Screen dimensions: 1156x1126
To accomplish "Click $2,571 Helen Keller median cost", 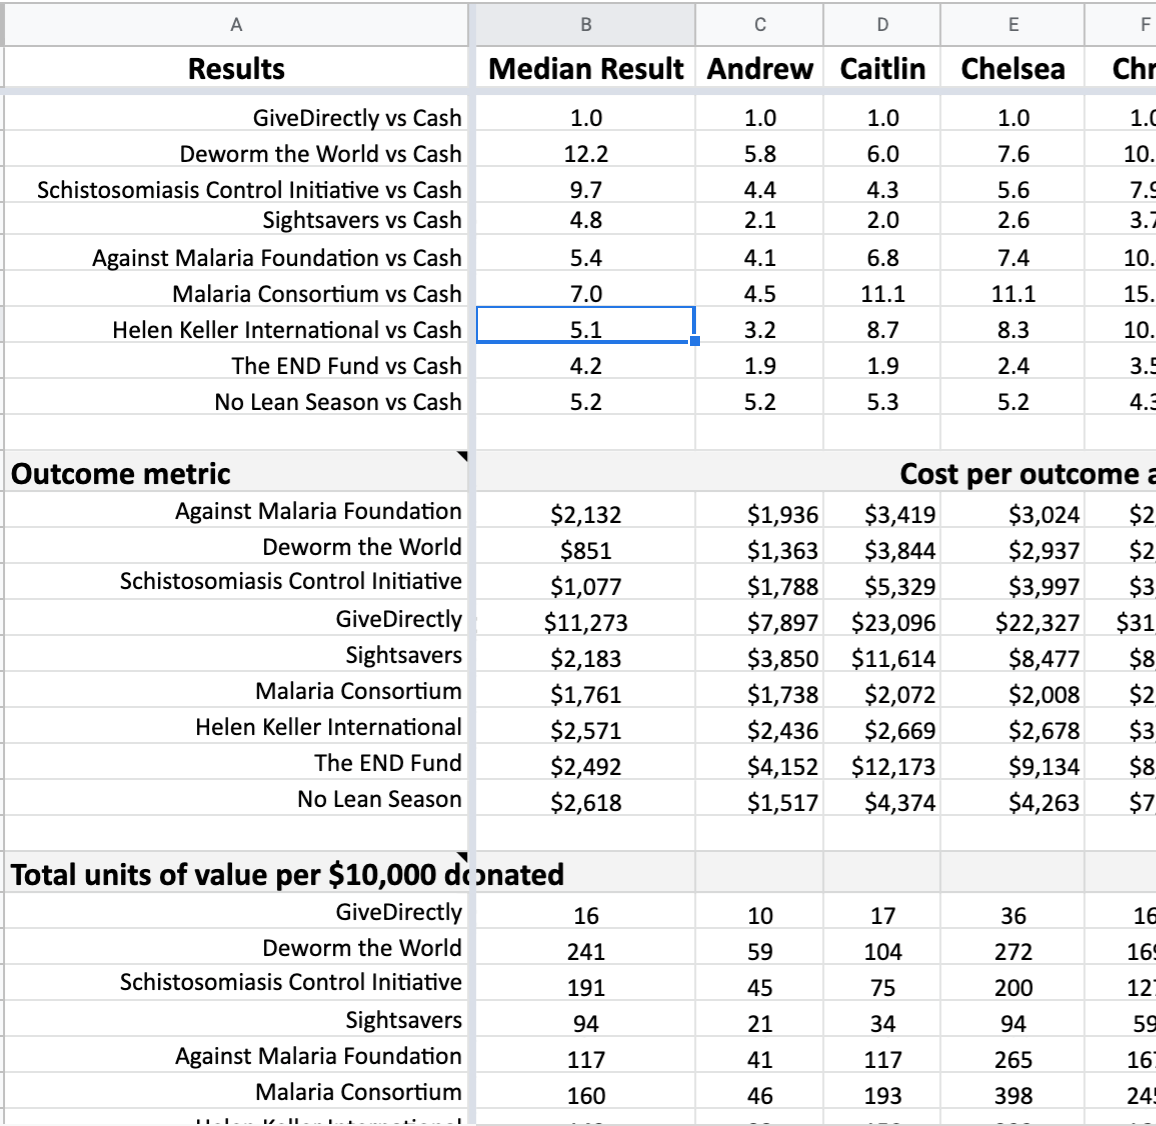I will pos(586,731).
